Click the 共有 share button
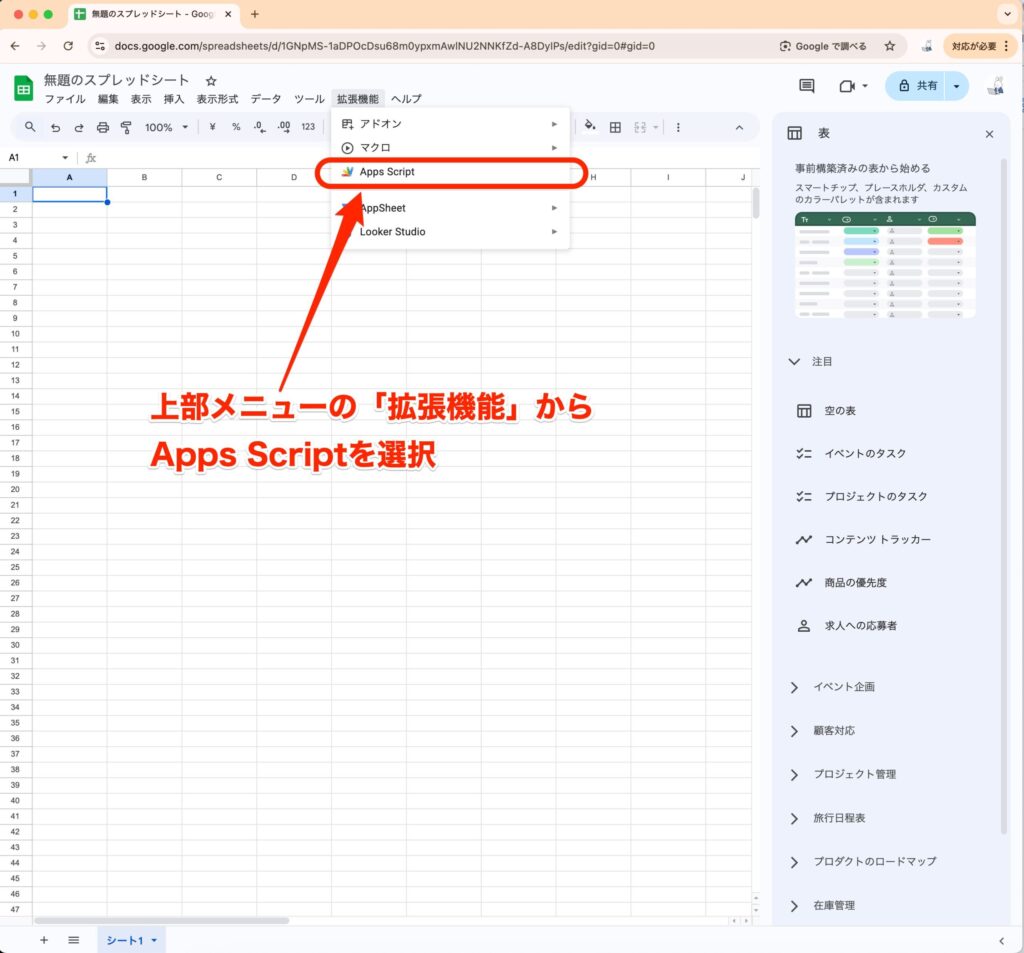Screen dimensions: 1024x953 coord(917,86)
